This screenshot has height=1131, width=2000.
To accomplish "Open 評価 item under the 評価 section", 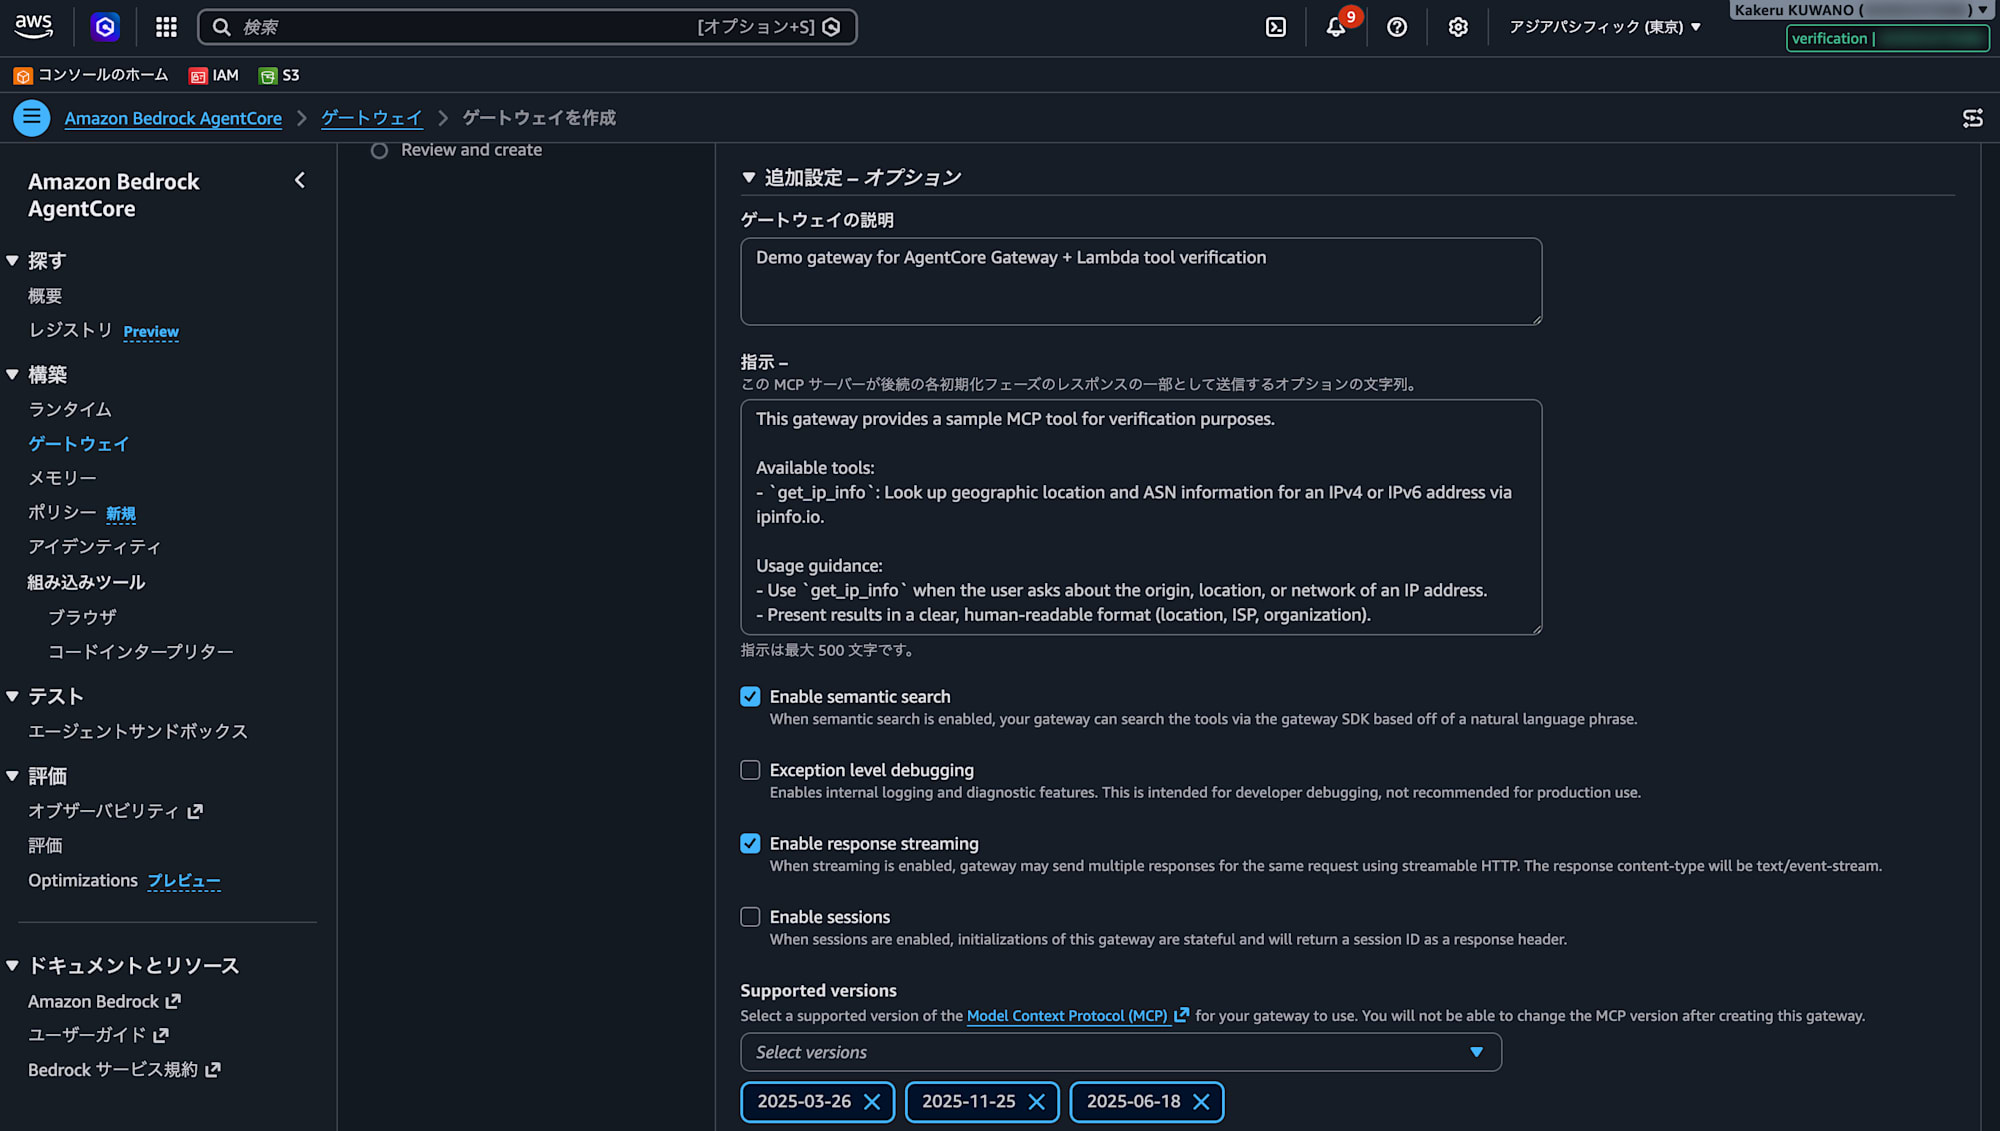I will [45, 846].
